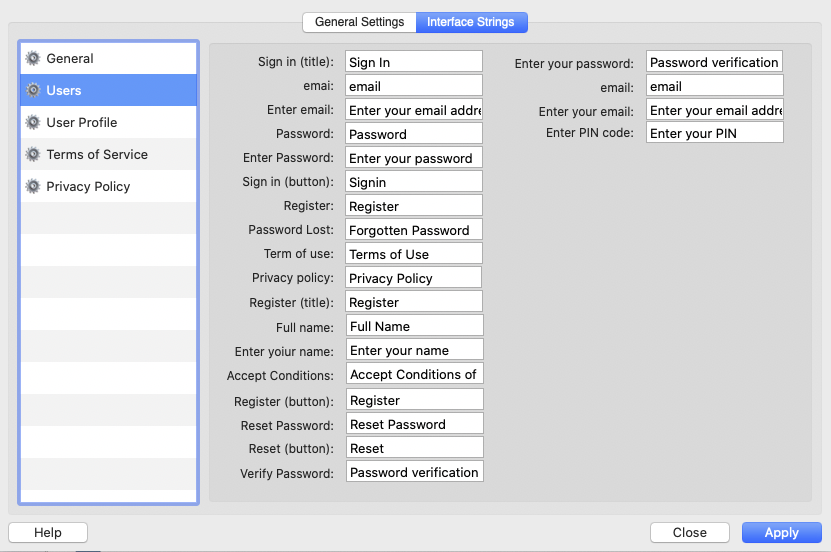This screenshot has width=831, height=552.
Task: Focus the Password Lost text field
Action: [x=414, y=230]
